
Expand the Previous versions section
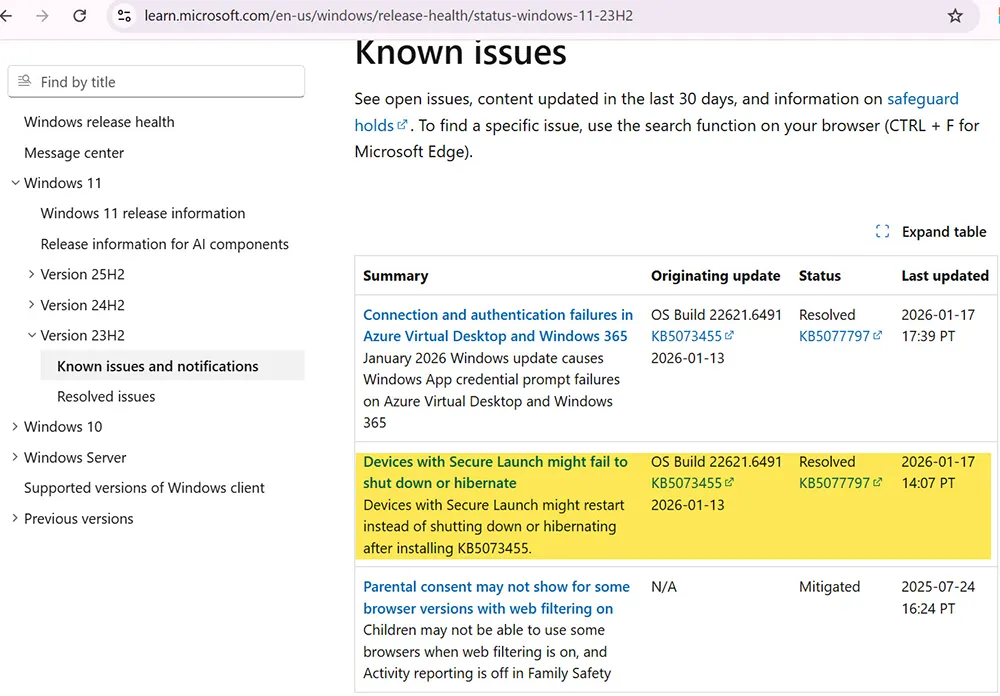pos(14,518)
